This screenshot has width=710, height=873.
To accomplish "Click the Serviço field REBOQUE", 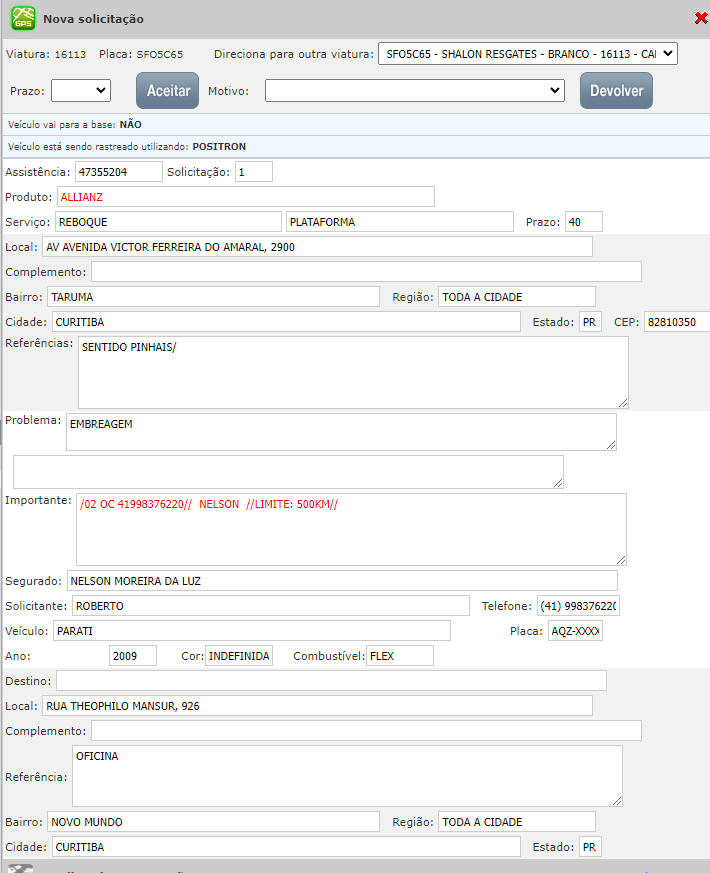I will point(168,222).
